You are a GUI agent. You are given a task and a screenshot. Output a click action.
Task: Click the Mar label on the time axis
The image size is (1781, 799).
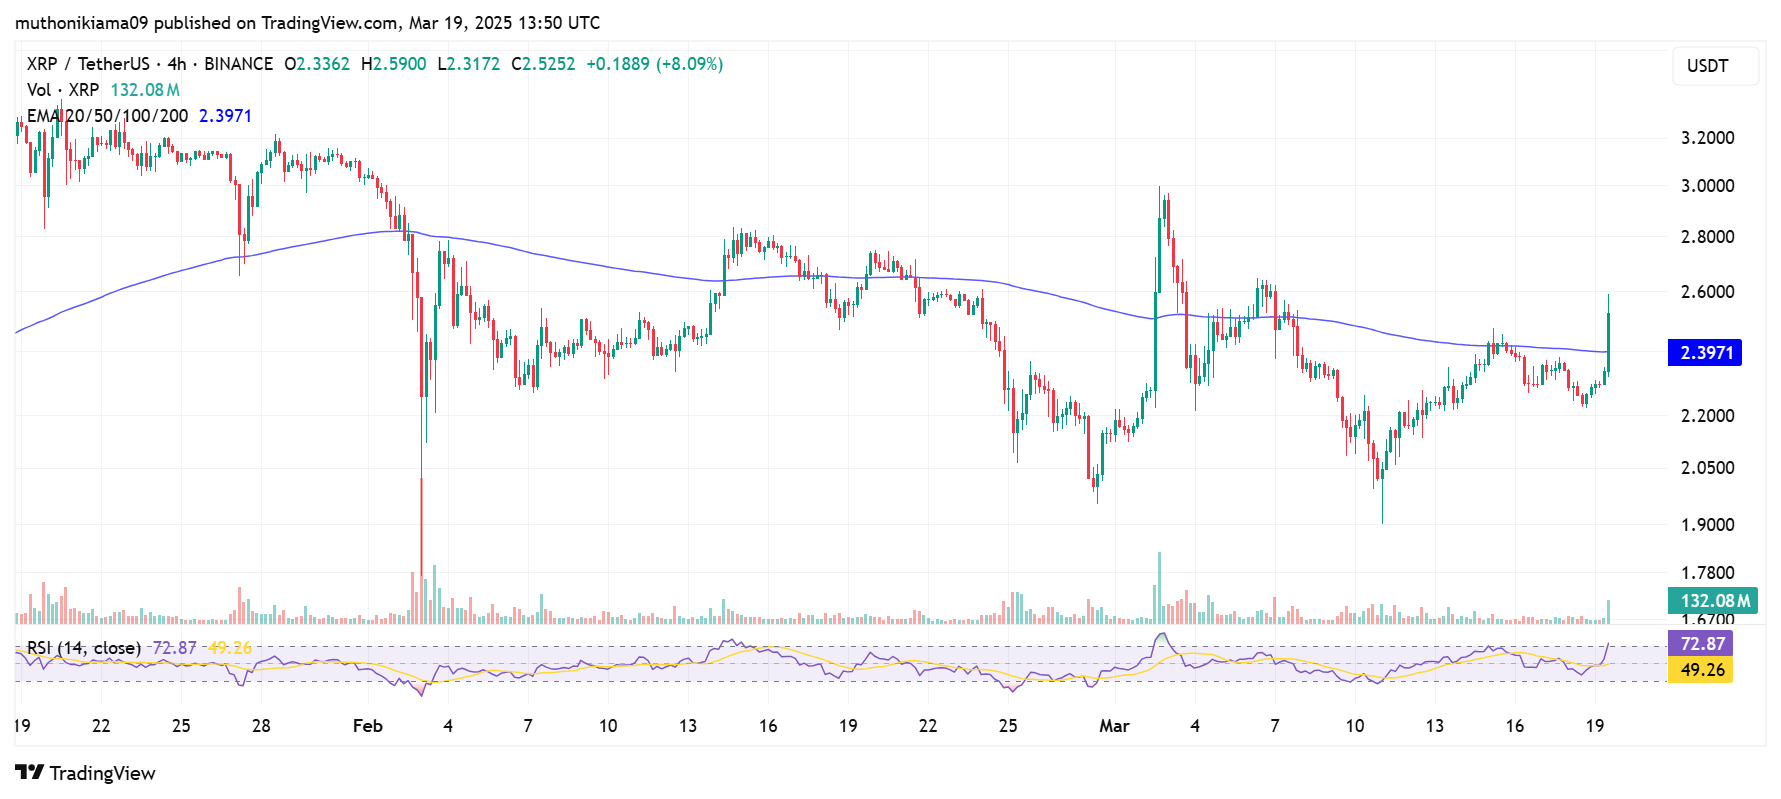1114,726
